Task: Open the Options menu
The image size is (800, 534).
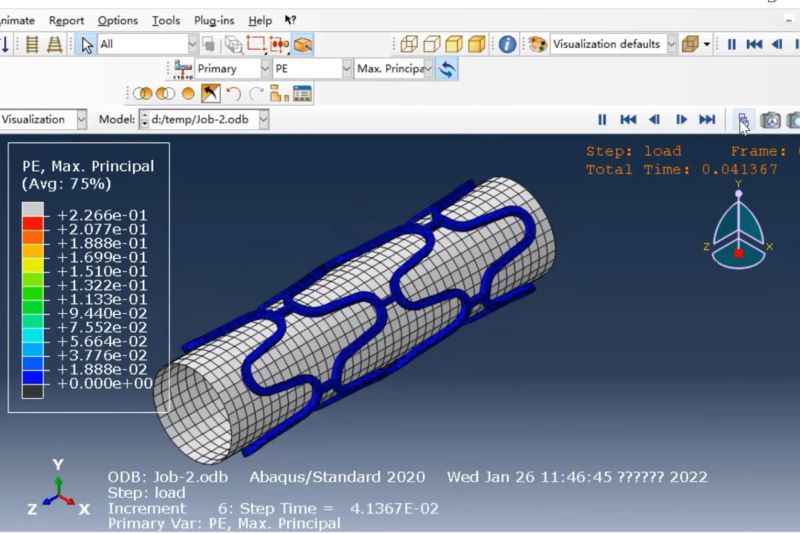Action: pyautogui.click(x=118, y=20)
